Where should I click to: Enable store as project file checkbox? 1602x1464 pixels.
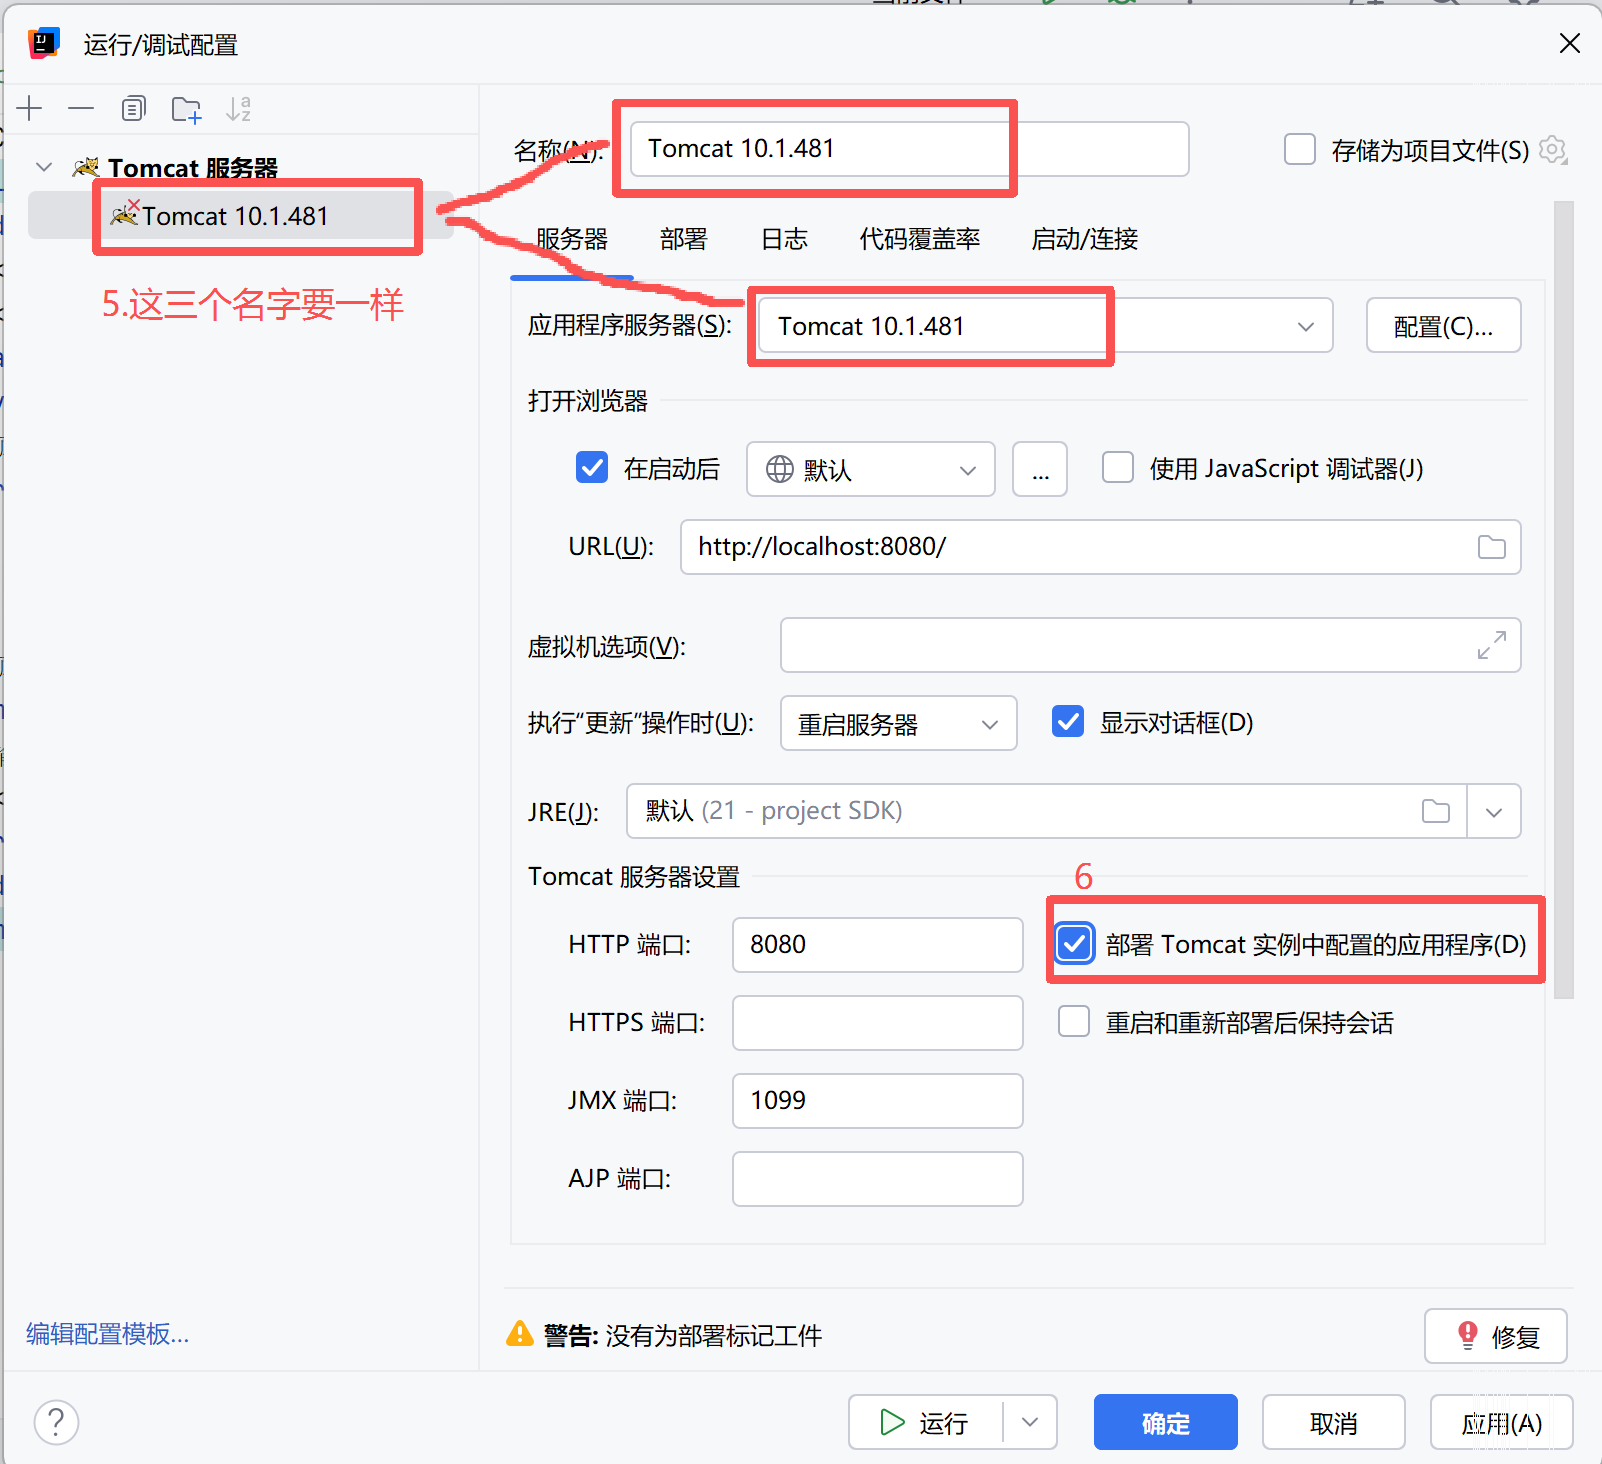1300,150
